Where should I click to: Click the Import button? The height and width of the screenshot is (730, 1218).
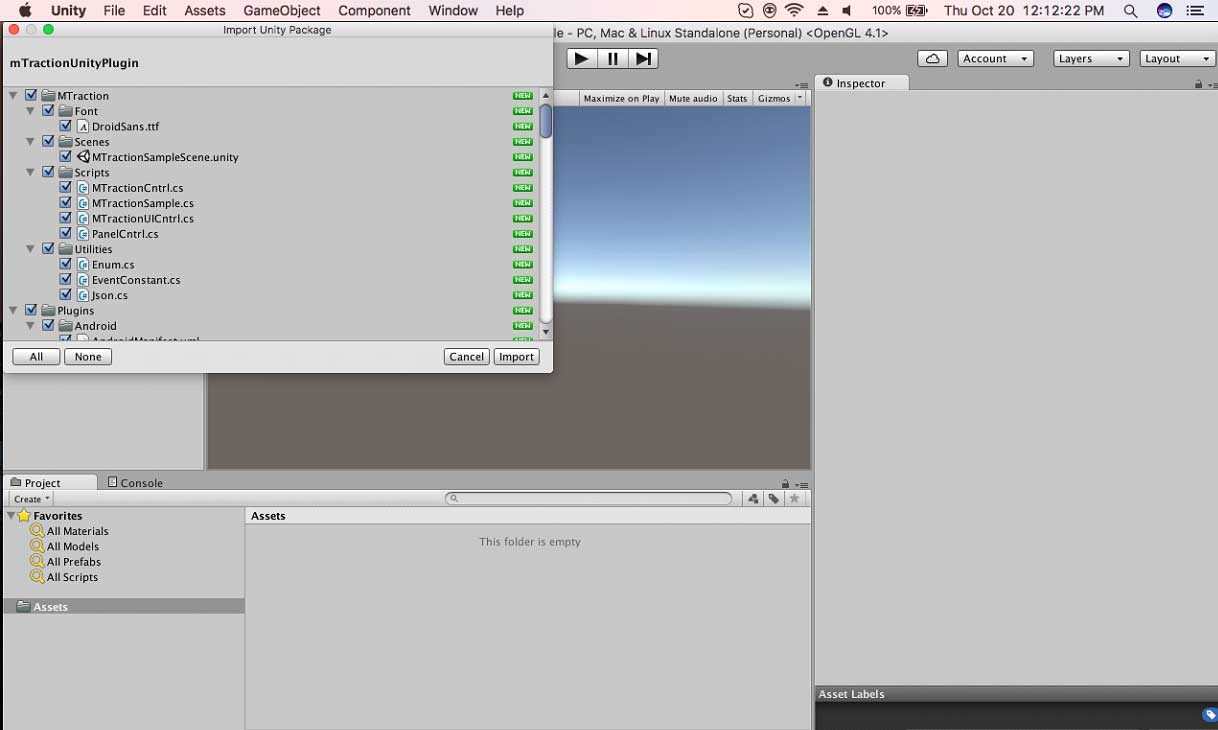click(x=517, y=357)
